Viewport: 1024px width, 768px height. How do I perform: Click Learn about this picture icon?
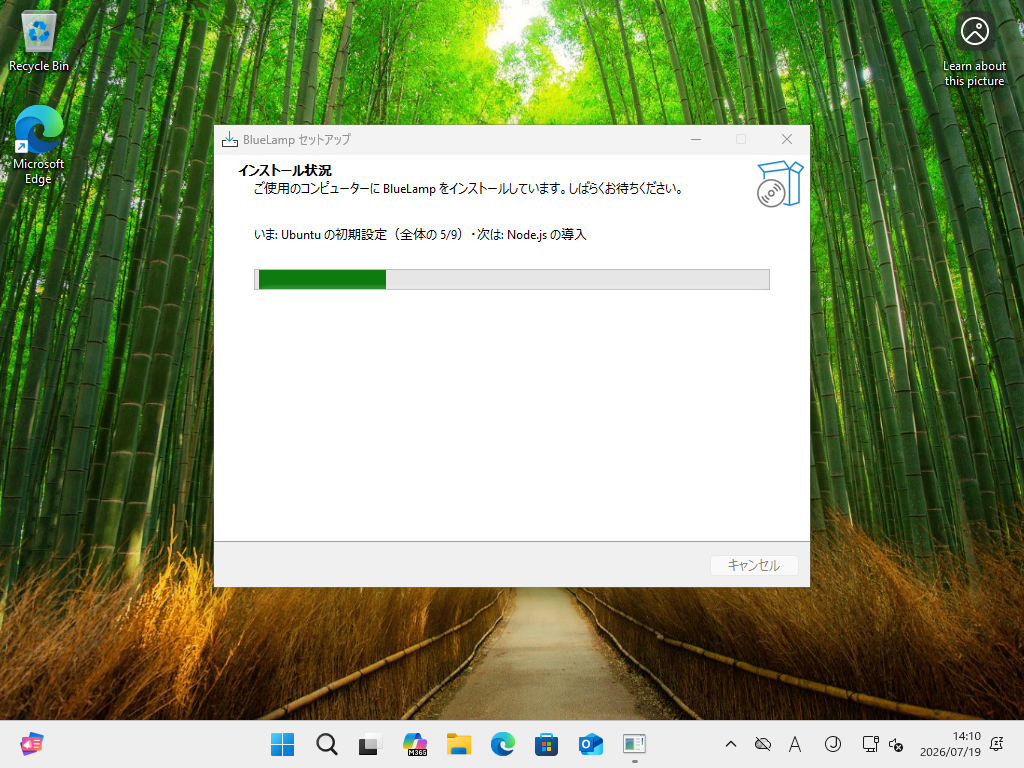pos(974,50)
